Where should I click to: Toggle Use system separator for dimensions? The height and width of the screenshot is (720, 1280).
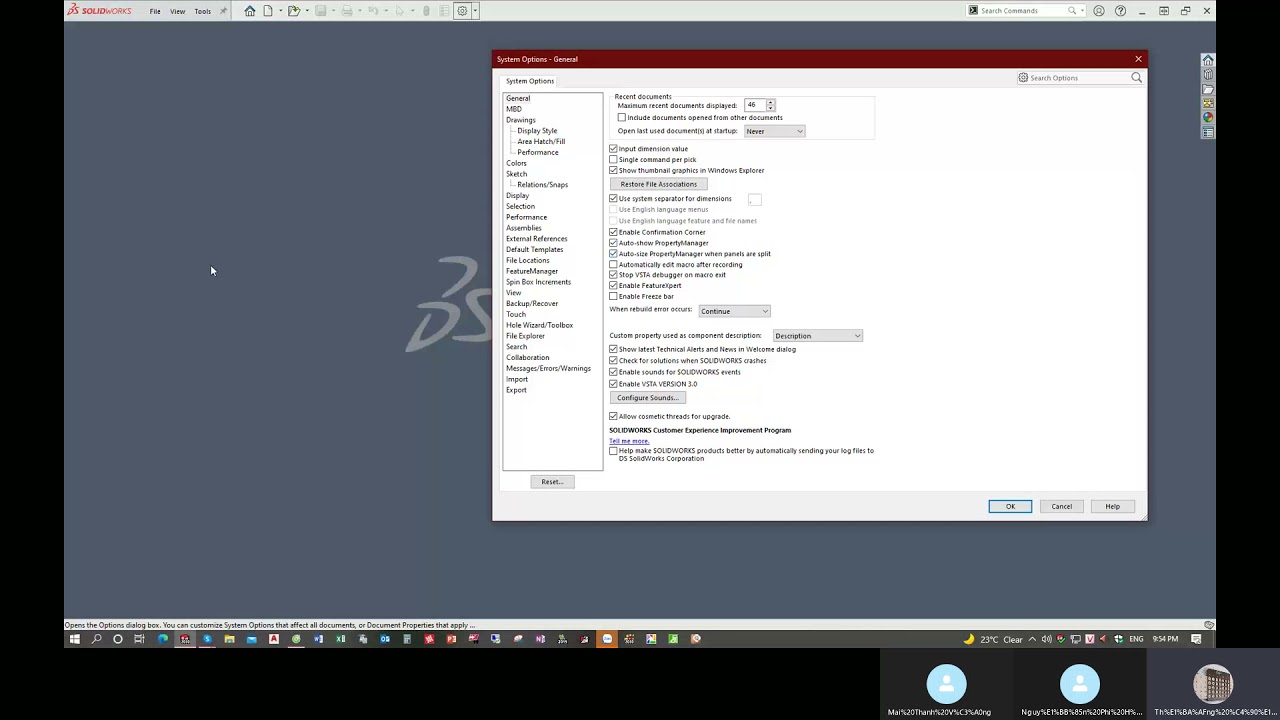tap(614, 199)
